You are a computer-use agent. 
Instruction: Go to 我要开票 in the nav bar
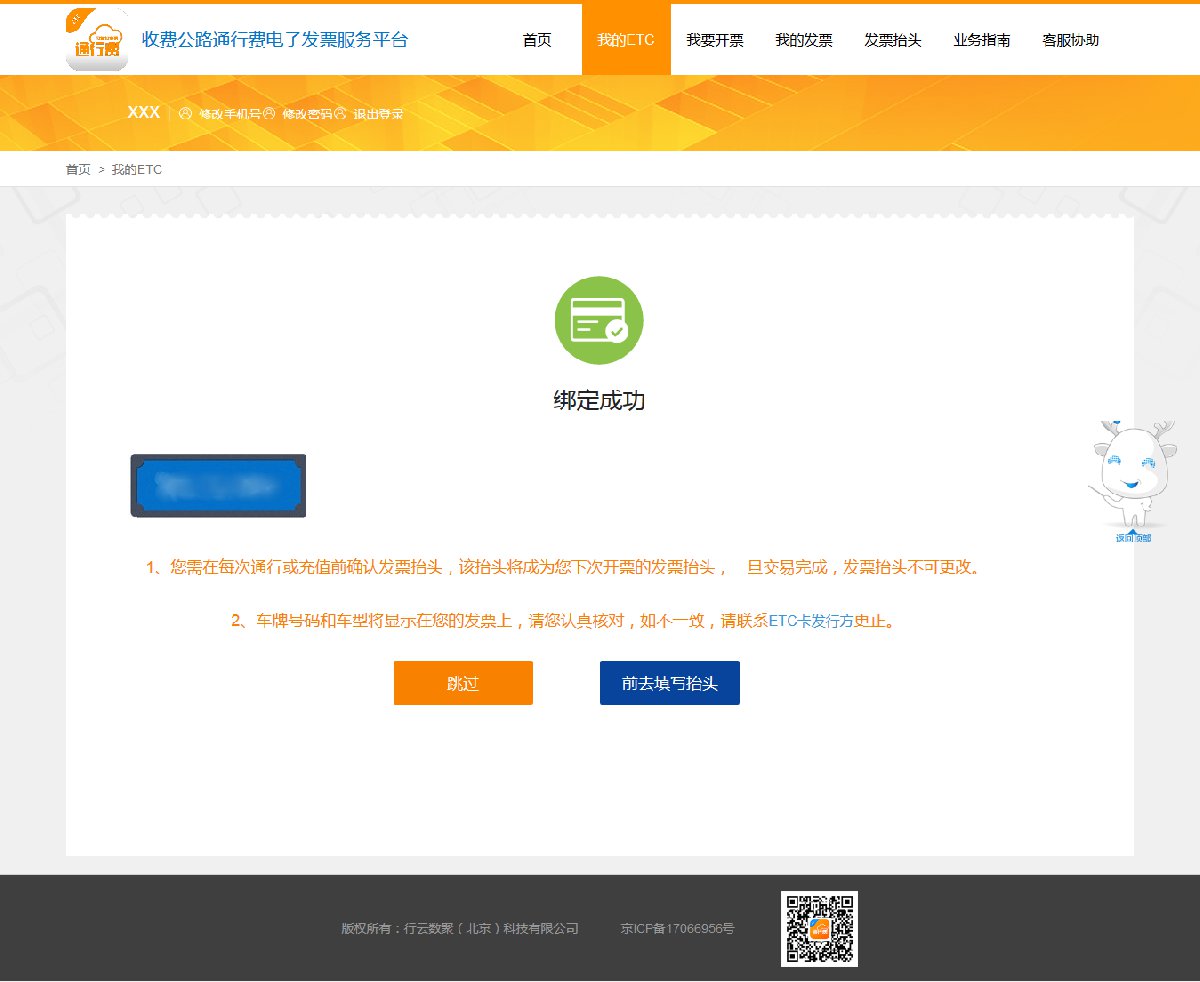(715, 40)
